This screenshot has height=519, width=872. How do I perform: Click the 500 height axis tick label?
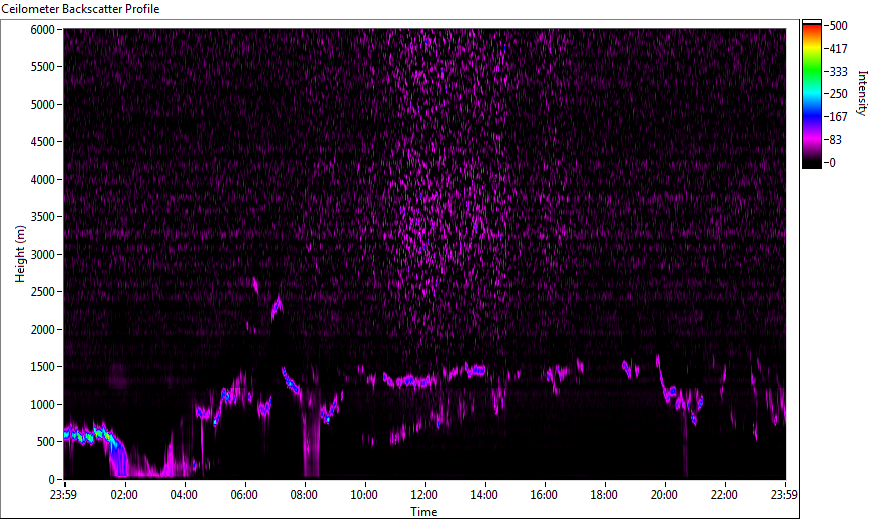click(x=46, y=442)
